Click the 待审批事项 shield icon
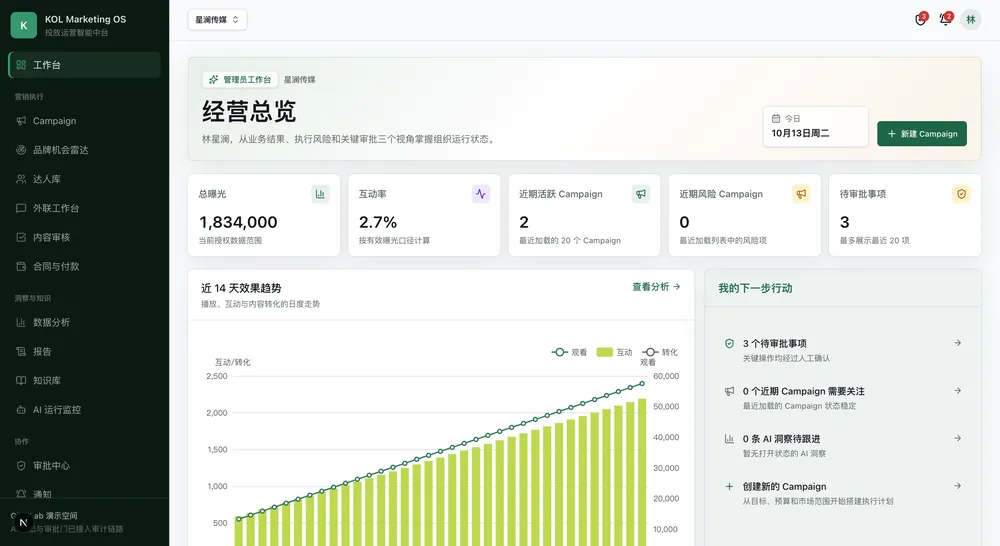 (961, 194)
